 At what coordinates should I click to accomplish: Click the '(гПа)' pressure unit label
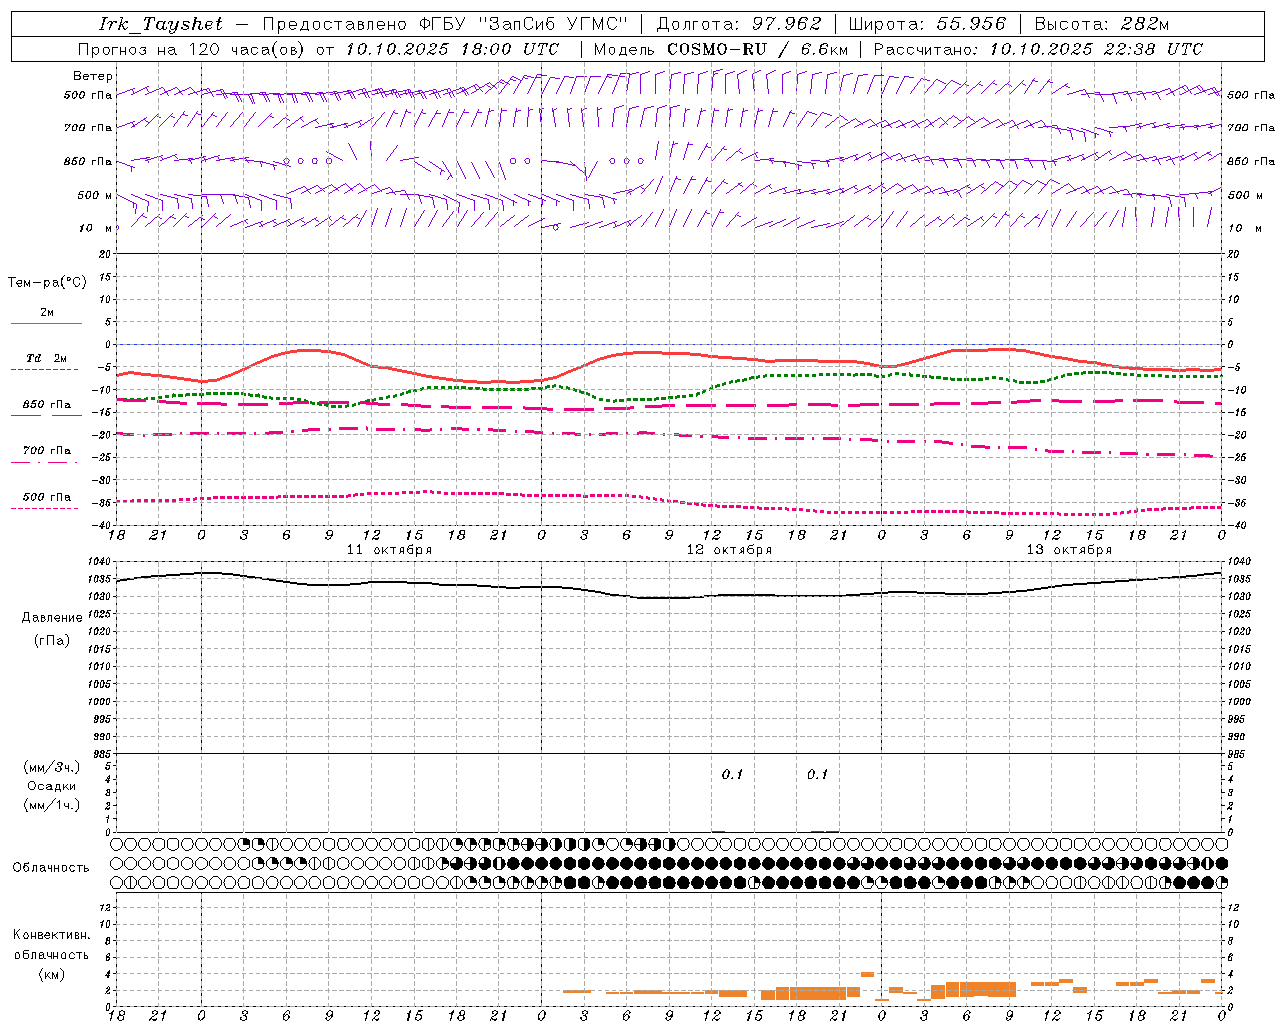point(52,640)
